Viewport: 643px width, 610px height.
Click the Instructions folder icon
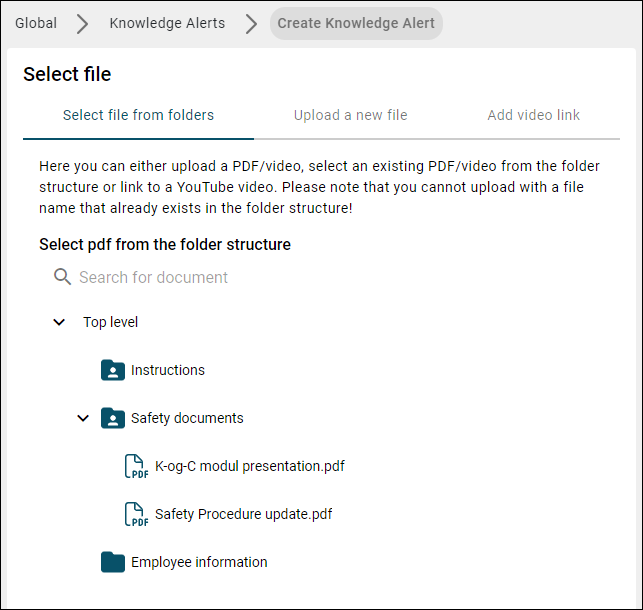[113, 370]
